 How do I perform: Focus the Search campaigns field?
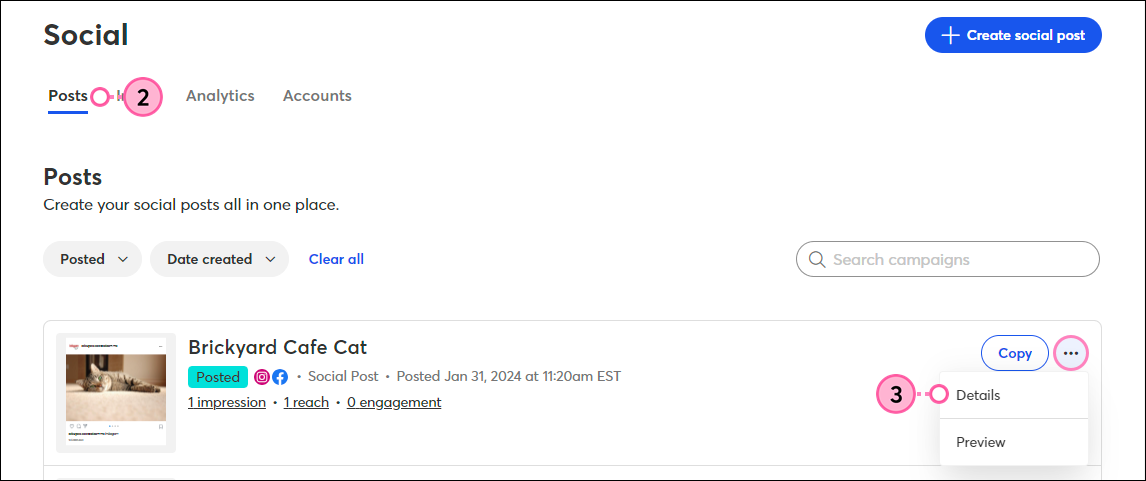[947, 260]
